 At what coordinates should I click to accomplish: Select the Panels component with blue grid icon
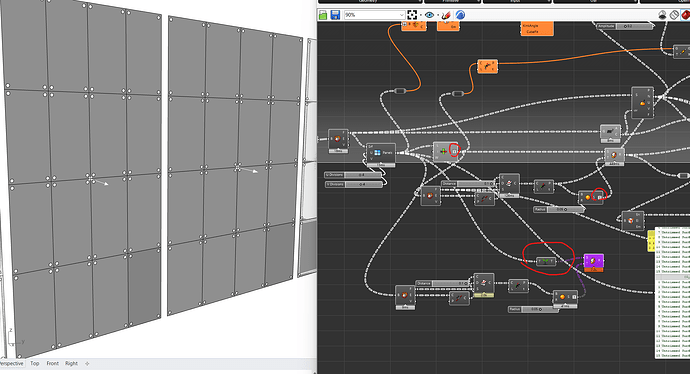381,153
